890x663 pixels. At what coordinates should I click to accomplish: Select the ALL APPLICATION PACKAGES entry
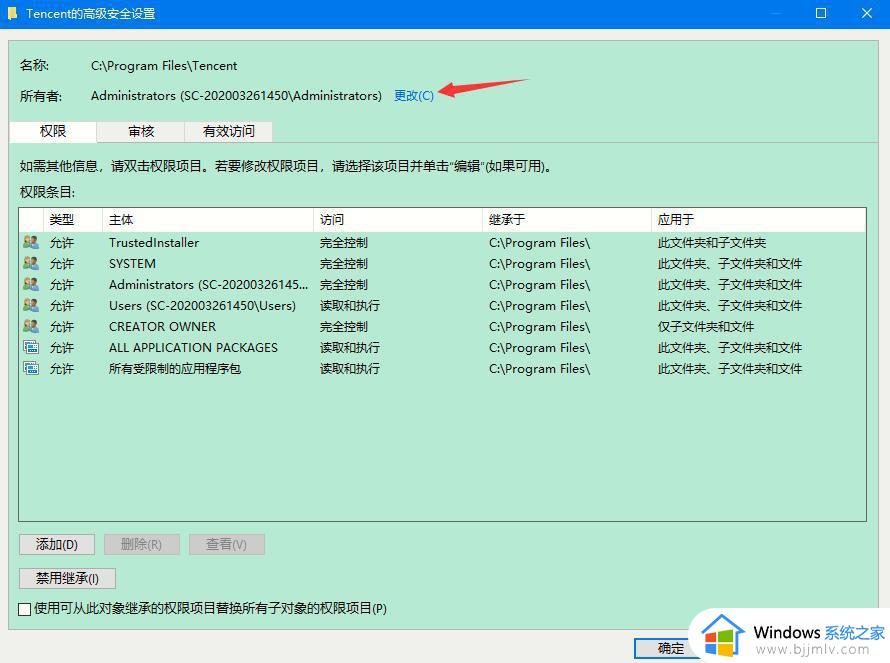click(193, 348)
